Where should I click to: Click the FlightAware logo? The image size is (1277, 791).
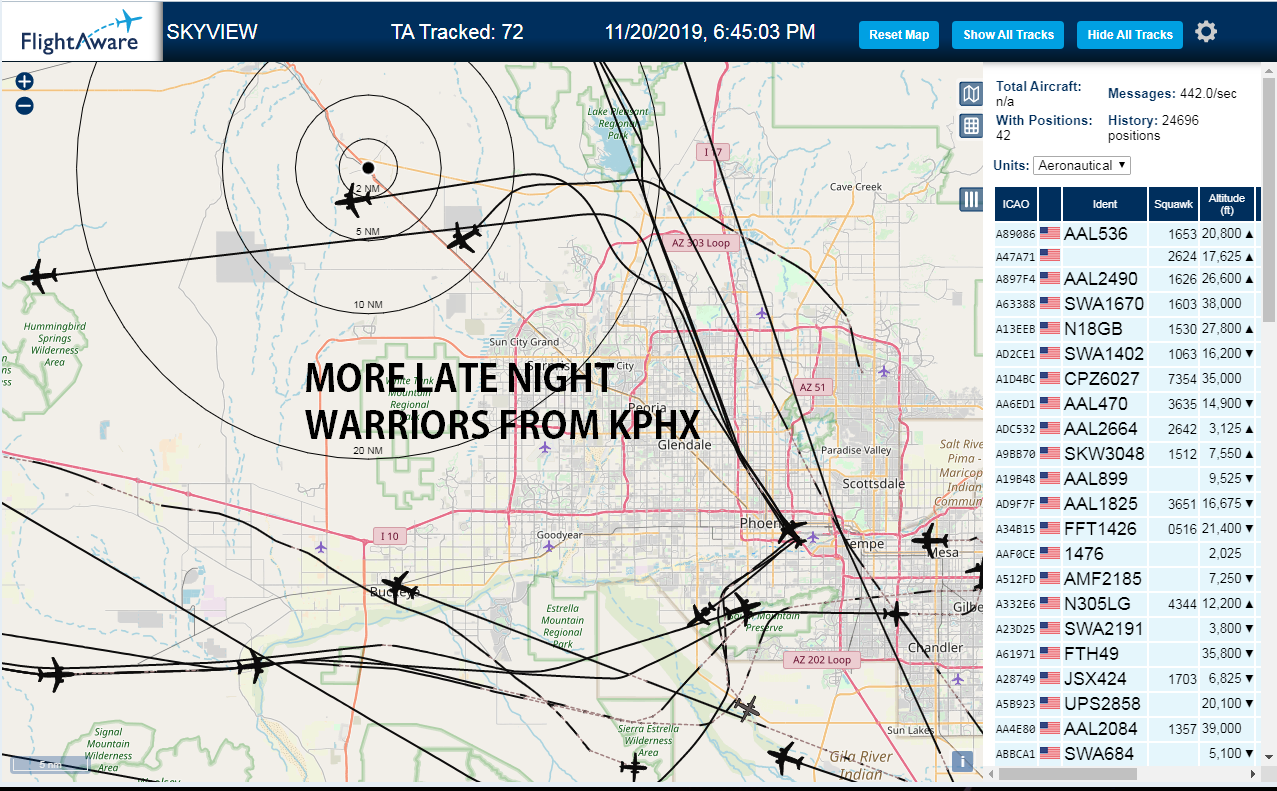tap(82, 32)
